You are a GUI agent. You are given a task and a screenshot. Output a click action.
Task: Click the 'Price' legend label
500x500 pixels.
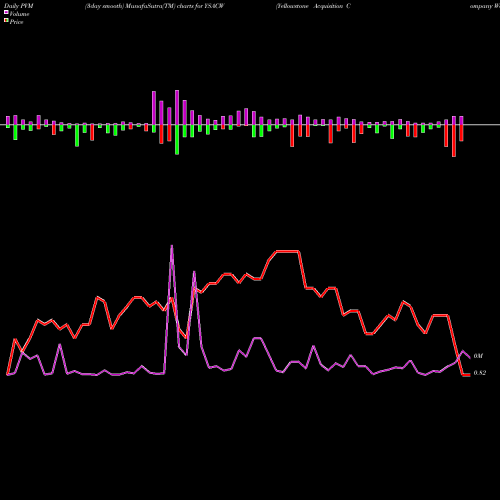16,22
